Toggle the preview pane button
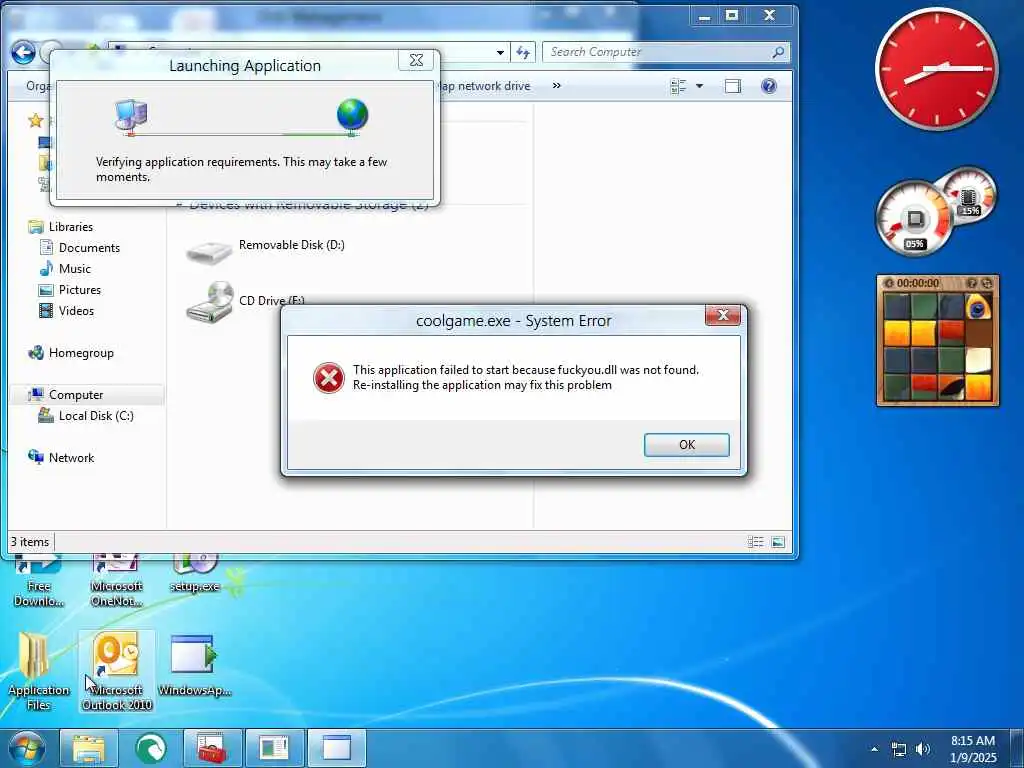The height and width of the screenshot is (768, 1024). (x=733, y=86)
